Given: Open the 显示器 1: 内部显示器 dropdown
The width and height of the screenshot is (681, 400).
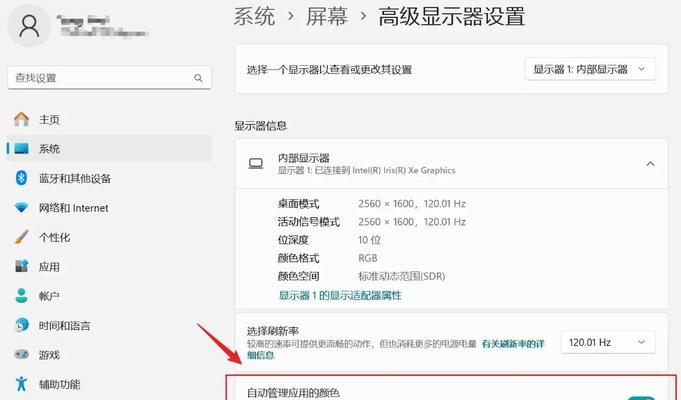Looking at the screenshot, I should tap(590, 69).
